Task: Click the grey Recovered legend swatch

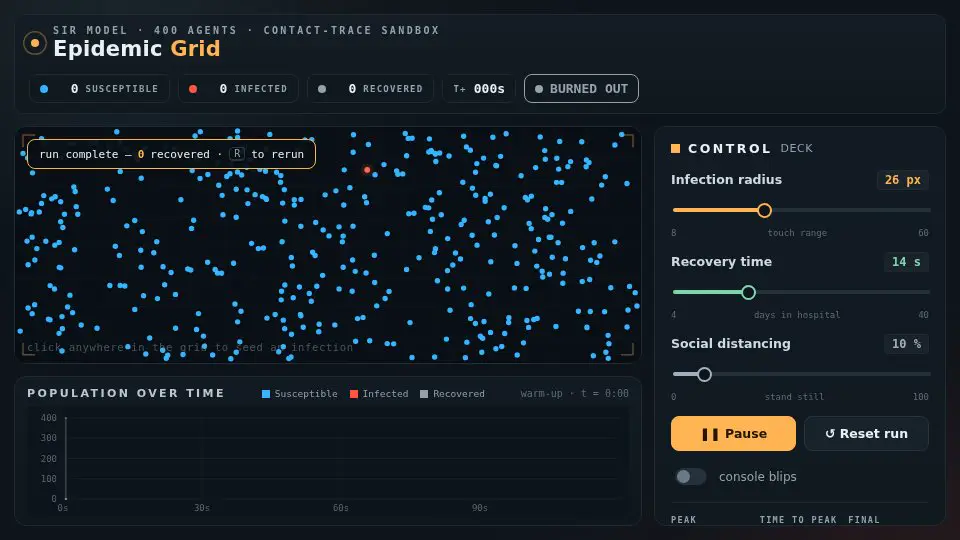Action: coord(424,394)
